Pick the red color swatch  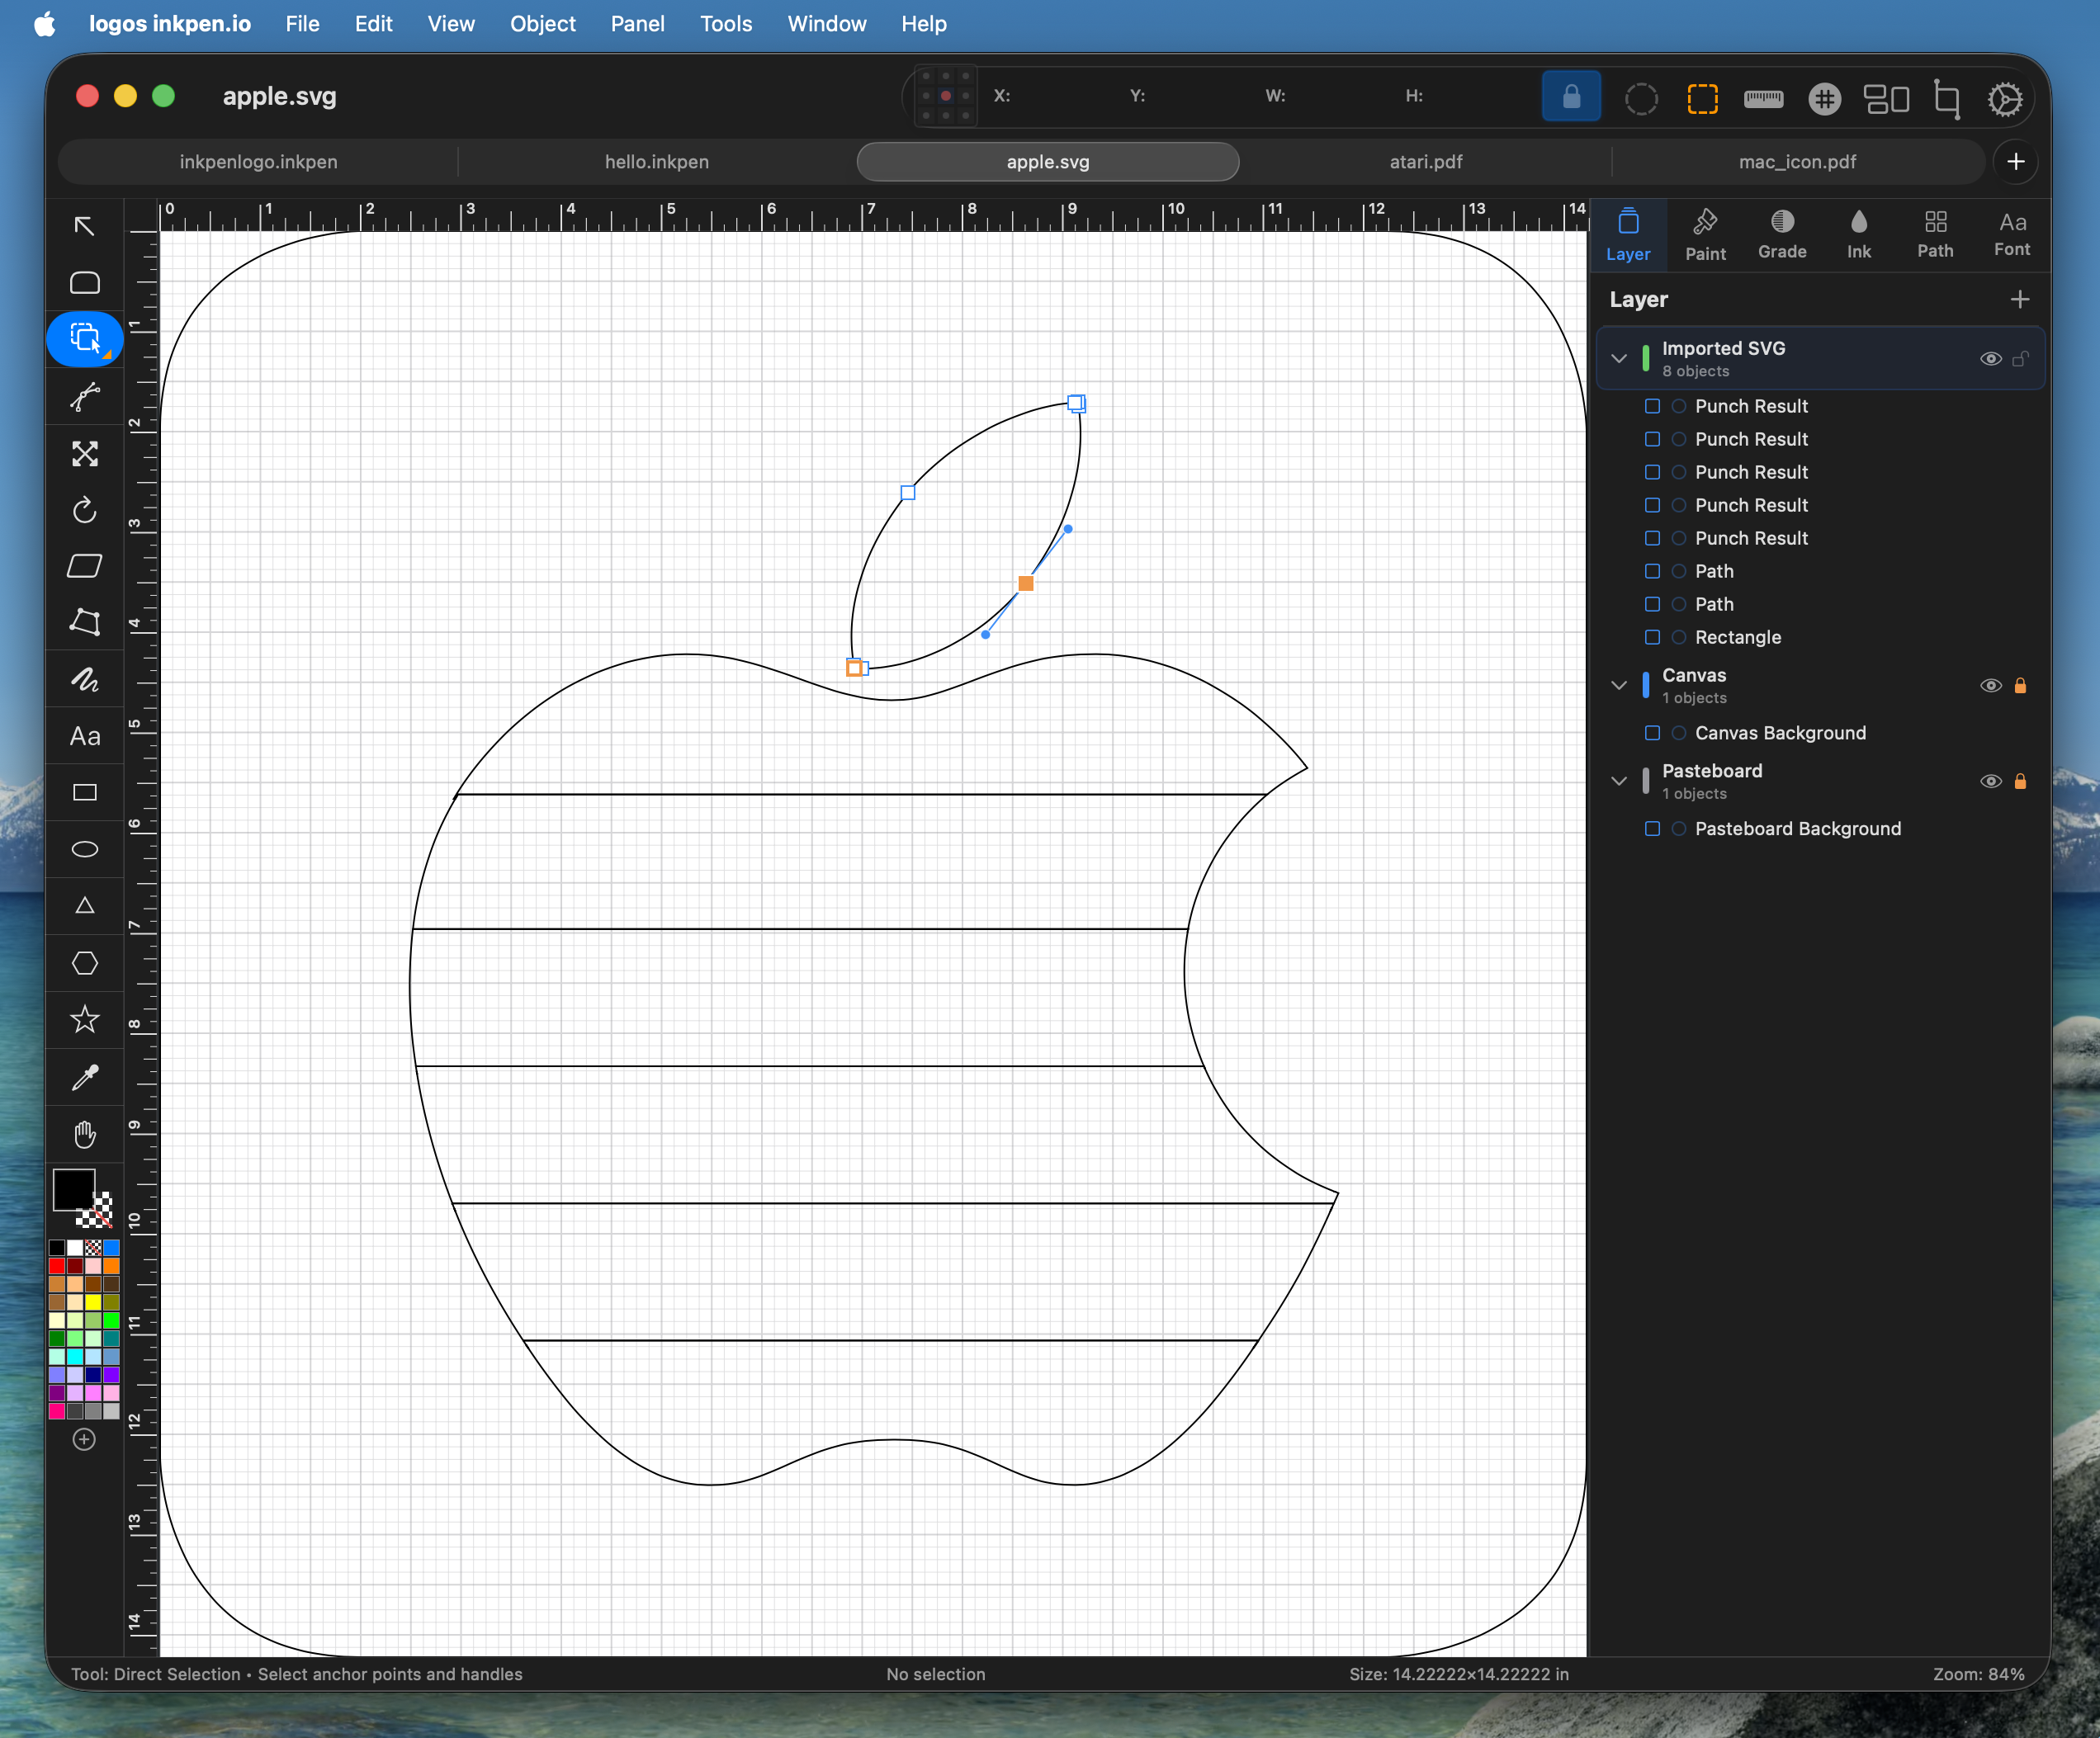pos(57,1266)
